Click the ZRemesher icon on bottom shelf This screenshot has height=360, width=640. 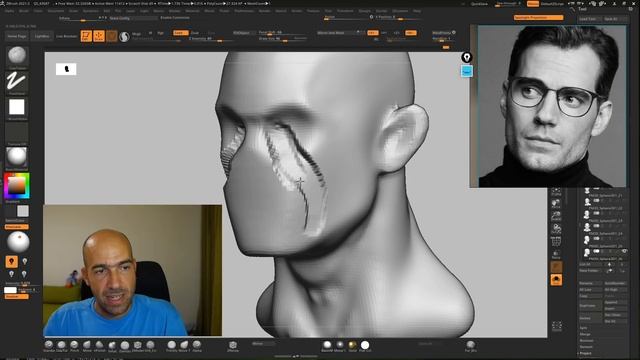tap(233, 346)
